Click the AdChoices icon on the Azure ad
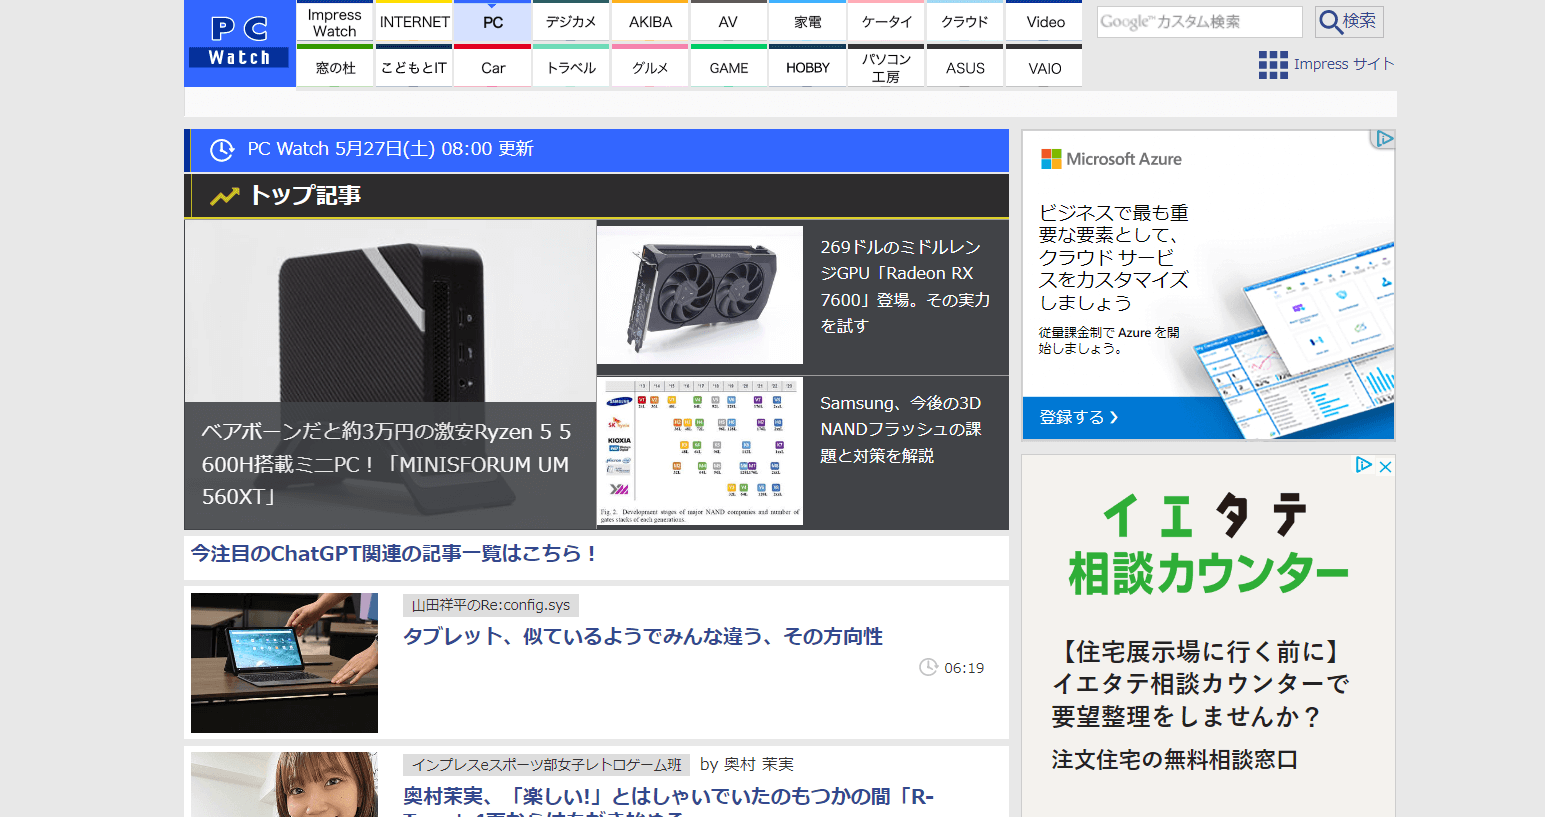Image resolution: width=1545 pixels, height=817 pixels. click(1383, 139)
